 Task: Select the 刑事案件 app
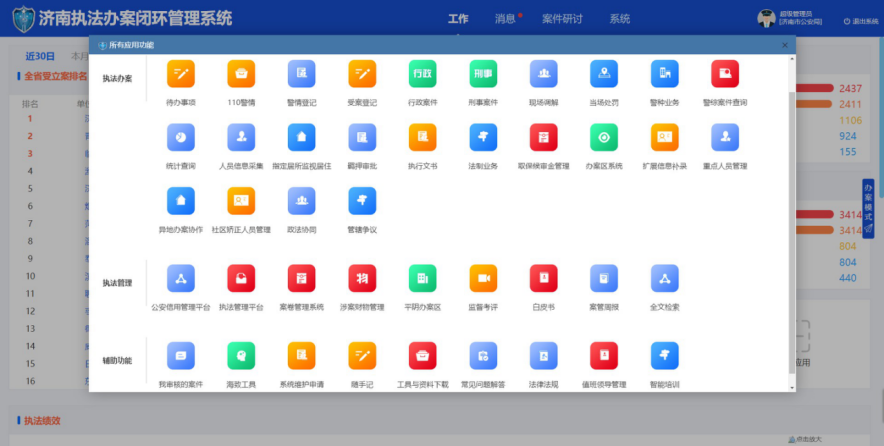click(x=483, y=75)
